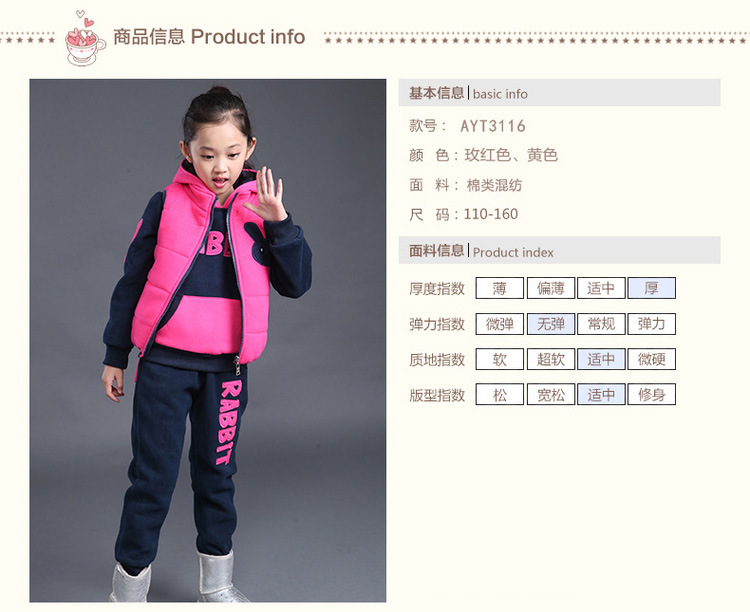The height and width of the screenshot is (612, 750).
Task: Choose 适中 in the 质地指数 row
Action: (x=601, y=359)
